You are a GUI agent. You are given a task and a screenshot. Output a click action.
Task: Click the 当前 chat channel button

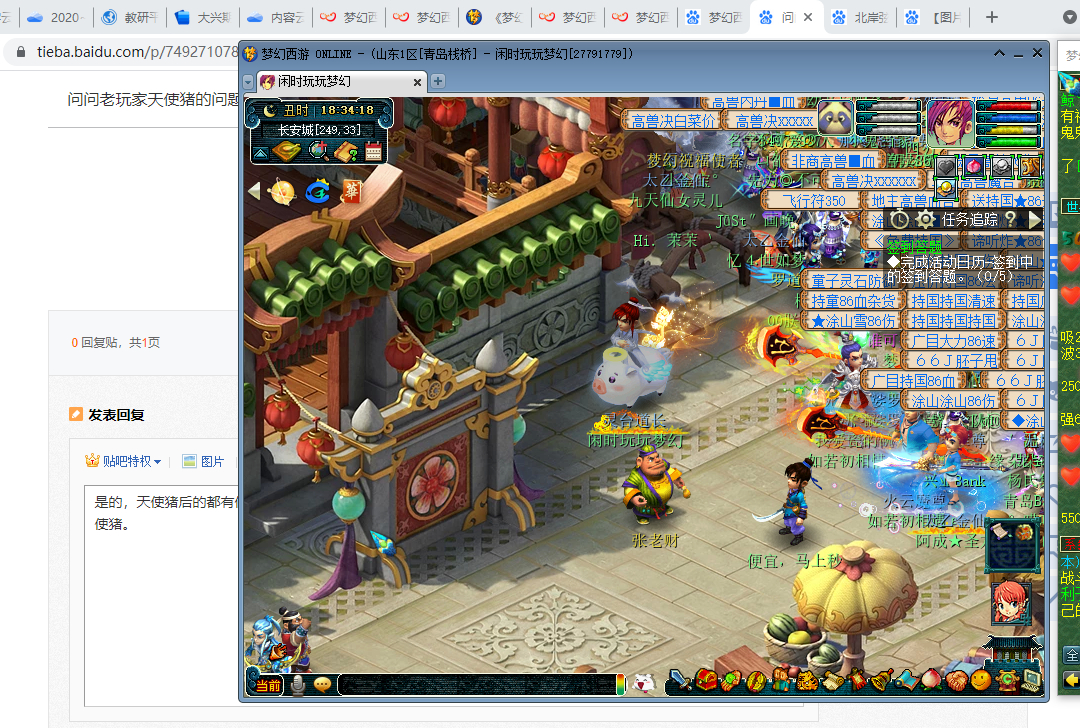[x=269, y=685]
